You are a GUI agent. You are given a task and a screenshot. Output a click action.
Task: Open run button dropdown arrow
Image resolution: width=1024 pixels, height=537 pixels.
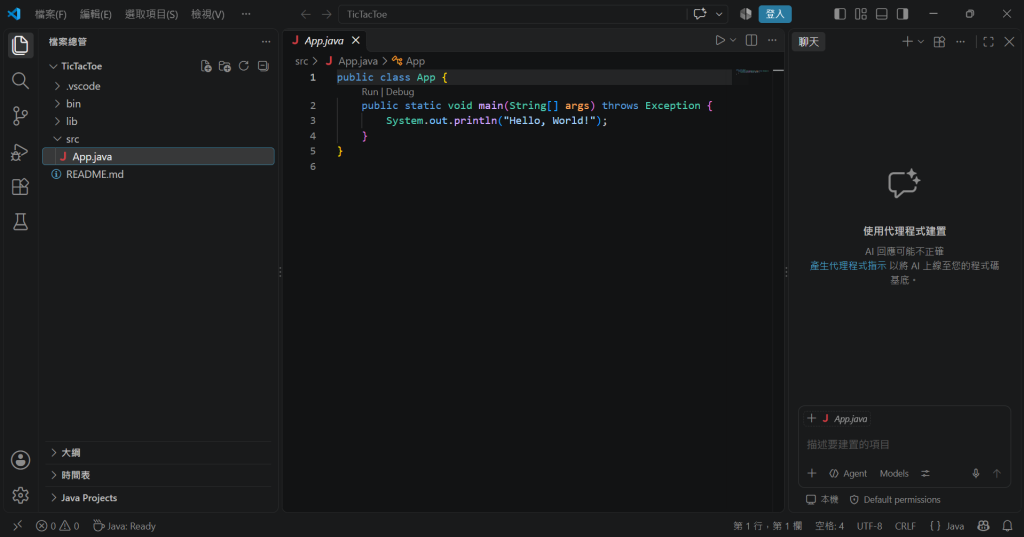pyautogui.click(x=733, y=41)
